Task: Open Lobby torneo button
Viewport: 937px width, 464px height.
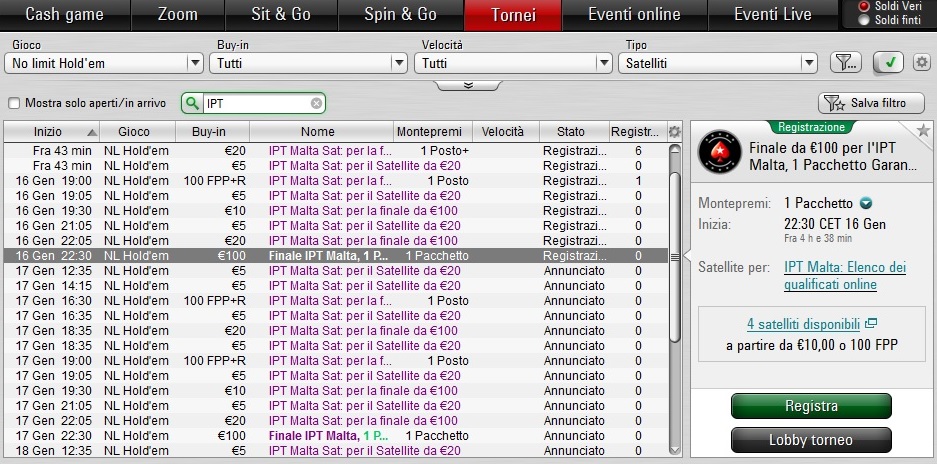Action: tap(811, 441)
